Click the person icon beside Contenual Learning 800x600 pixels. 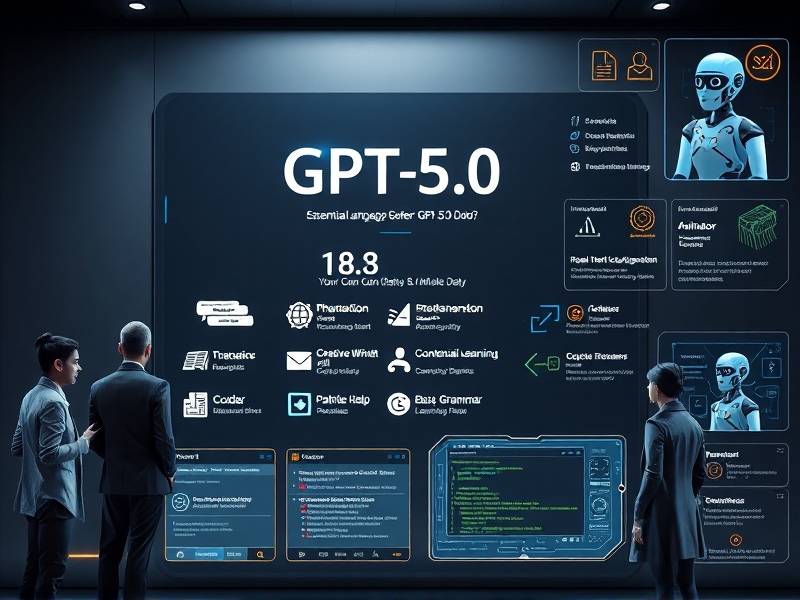coord(399,360)
